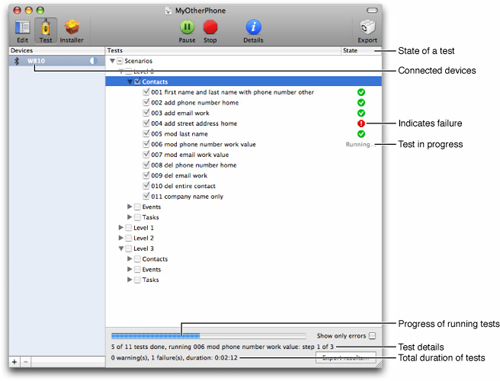Click the Running state of test 006
The height and width of the screenshot is (381, 500).
pyautogui.click(x=359, y=144)
